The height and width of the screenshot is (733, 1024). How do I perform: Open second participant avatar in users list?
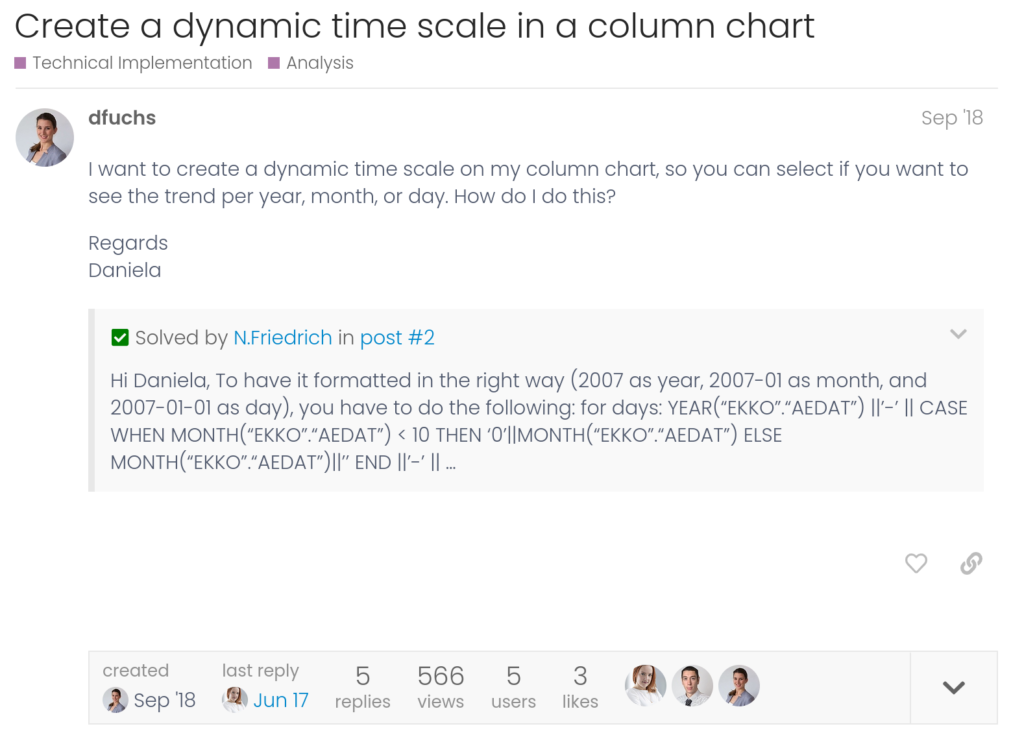coord(692,686)
